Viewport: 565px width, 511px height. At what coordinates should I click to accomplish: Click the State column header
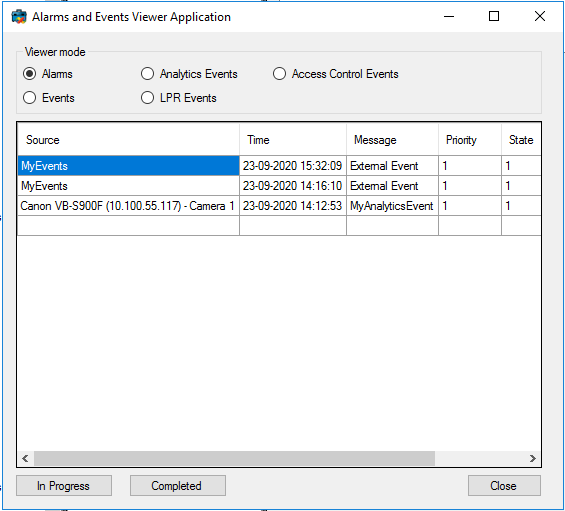[x=521, y=140]
